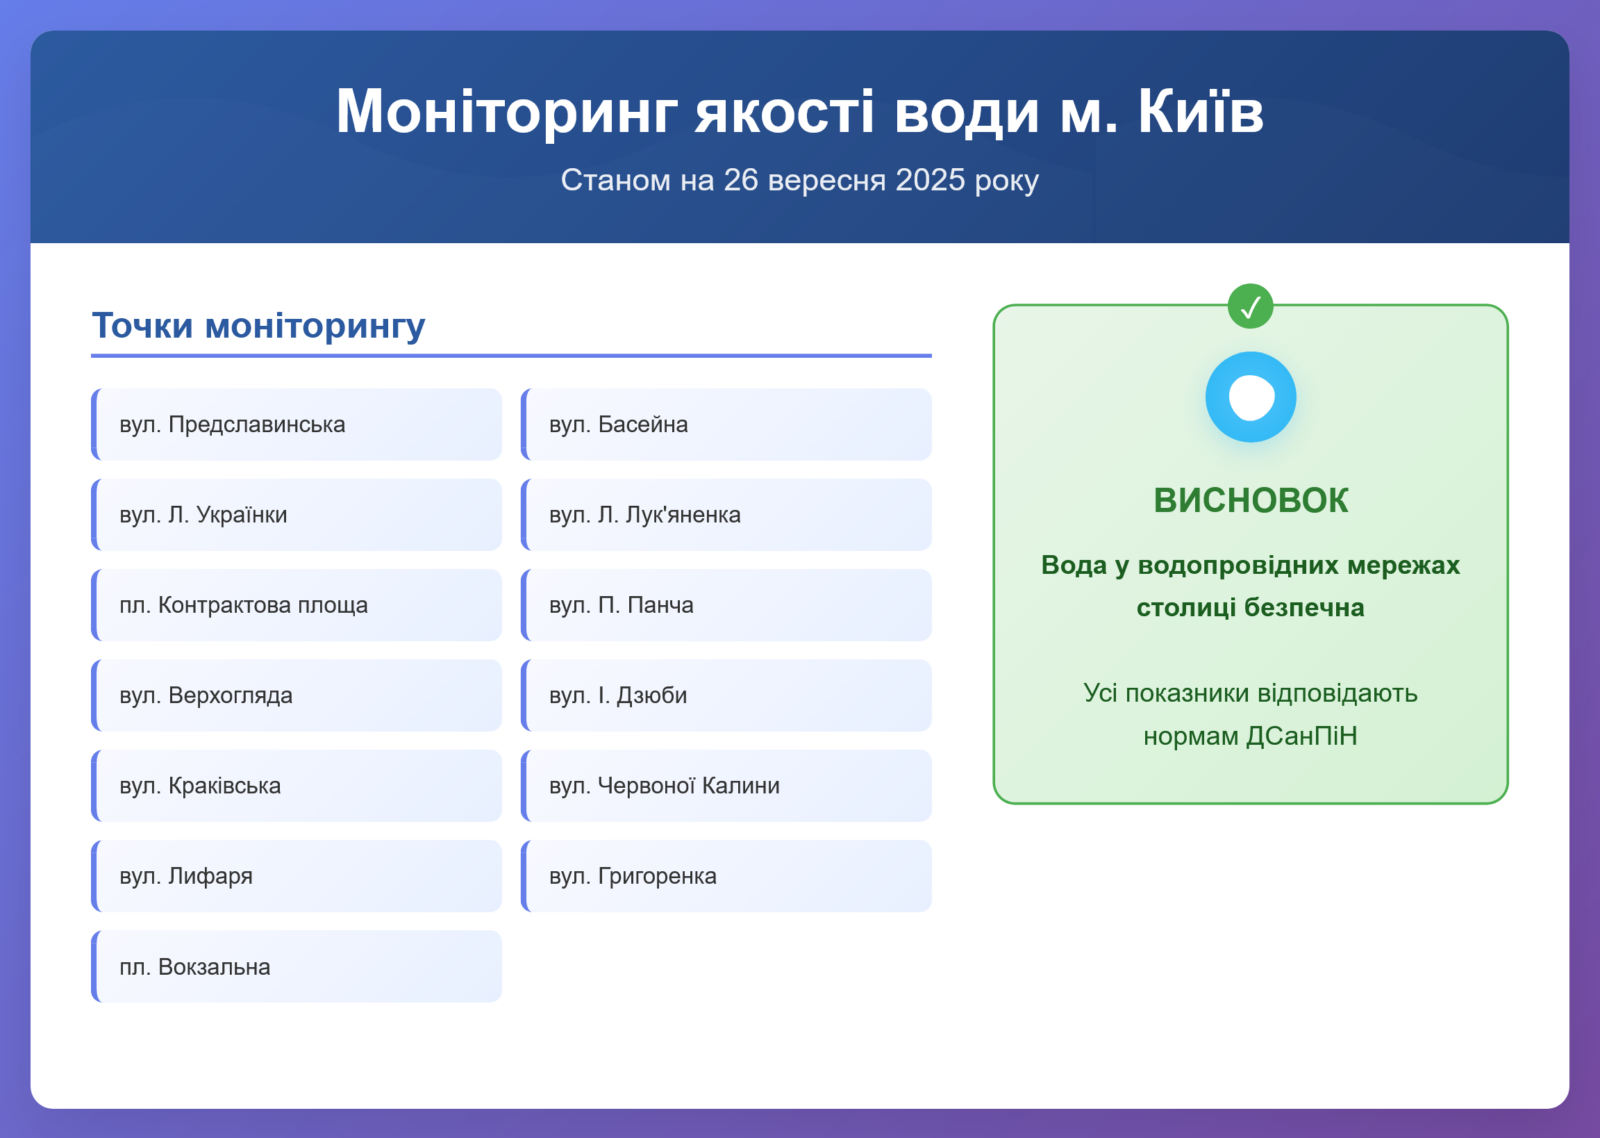Click the Точки моніторингу section heading
This screenshot has width=1600, height=1138.
coord(259,326)
